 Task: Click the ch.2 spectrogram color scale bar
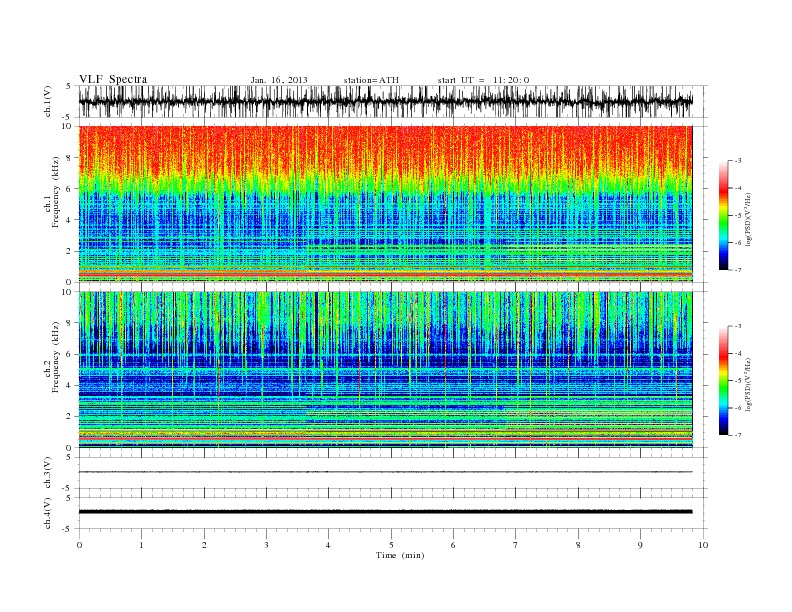pos(723,381)
